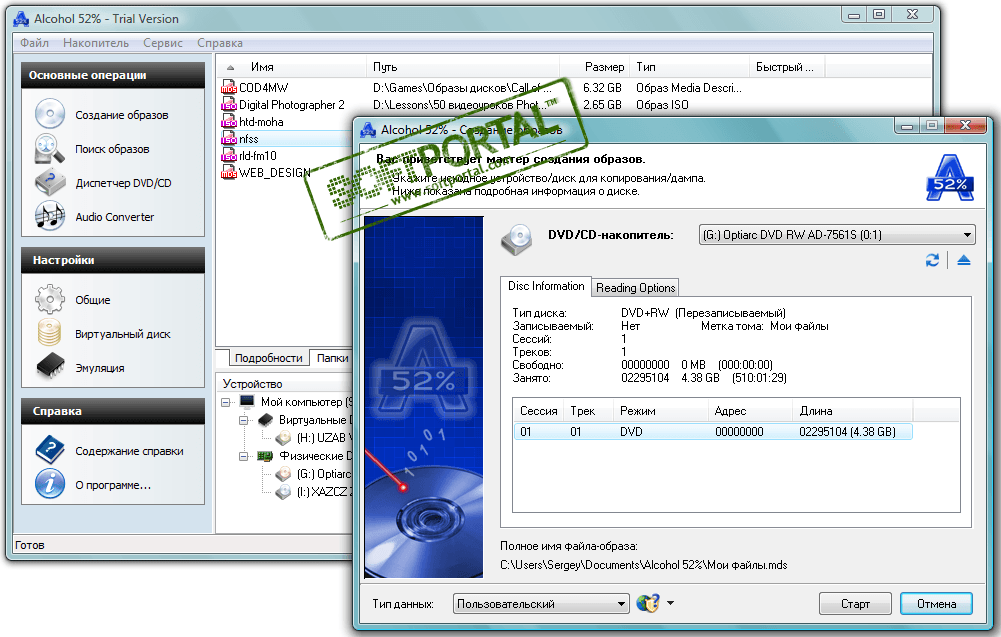Viewport: 1001px width, 637px height.
Task: Click the COD4MW mds file icon
Action: click(229, 87)
